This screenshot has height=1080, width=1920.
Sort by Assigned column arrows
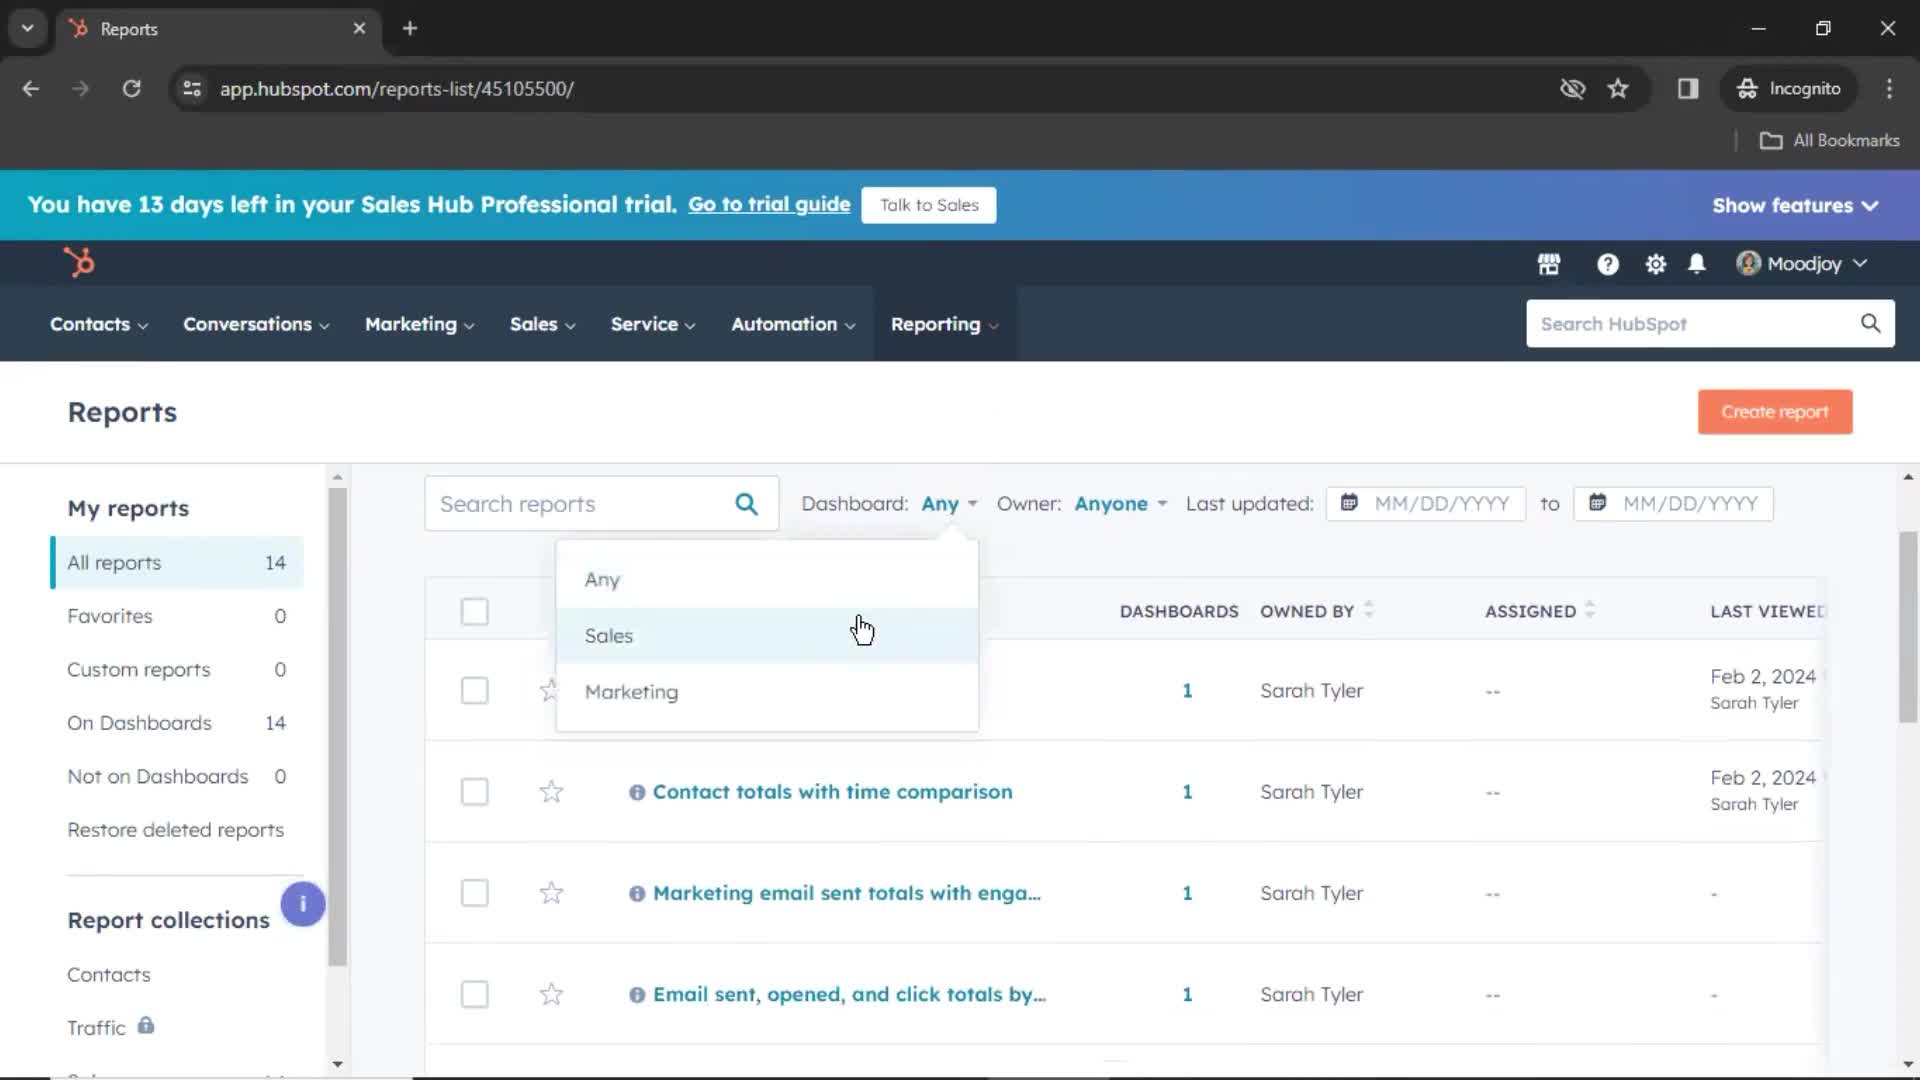[1589, 609]
